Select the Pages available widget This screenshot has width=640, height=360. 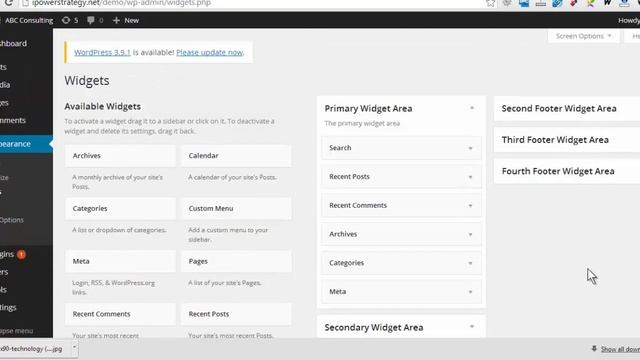(x=236, y=261)
